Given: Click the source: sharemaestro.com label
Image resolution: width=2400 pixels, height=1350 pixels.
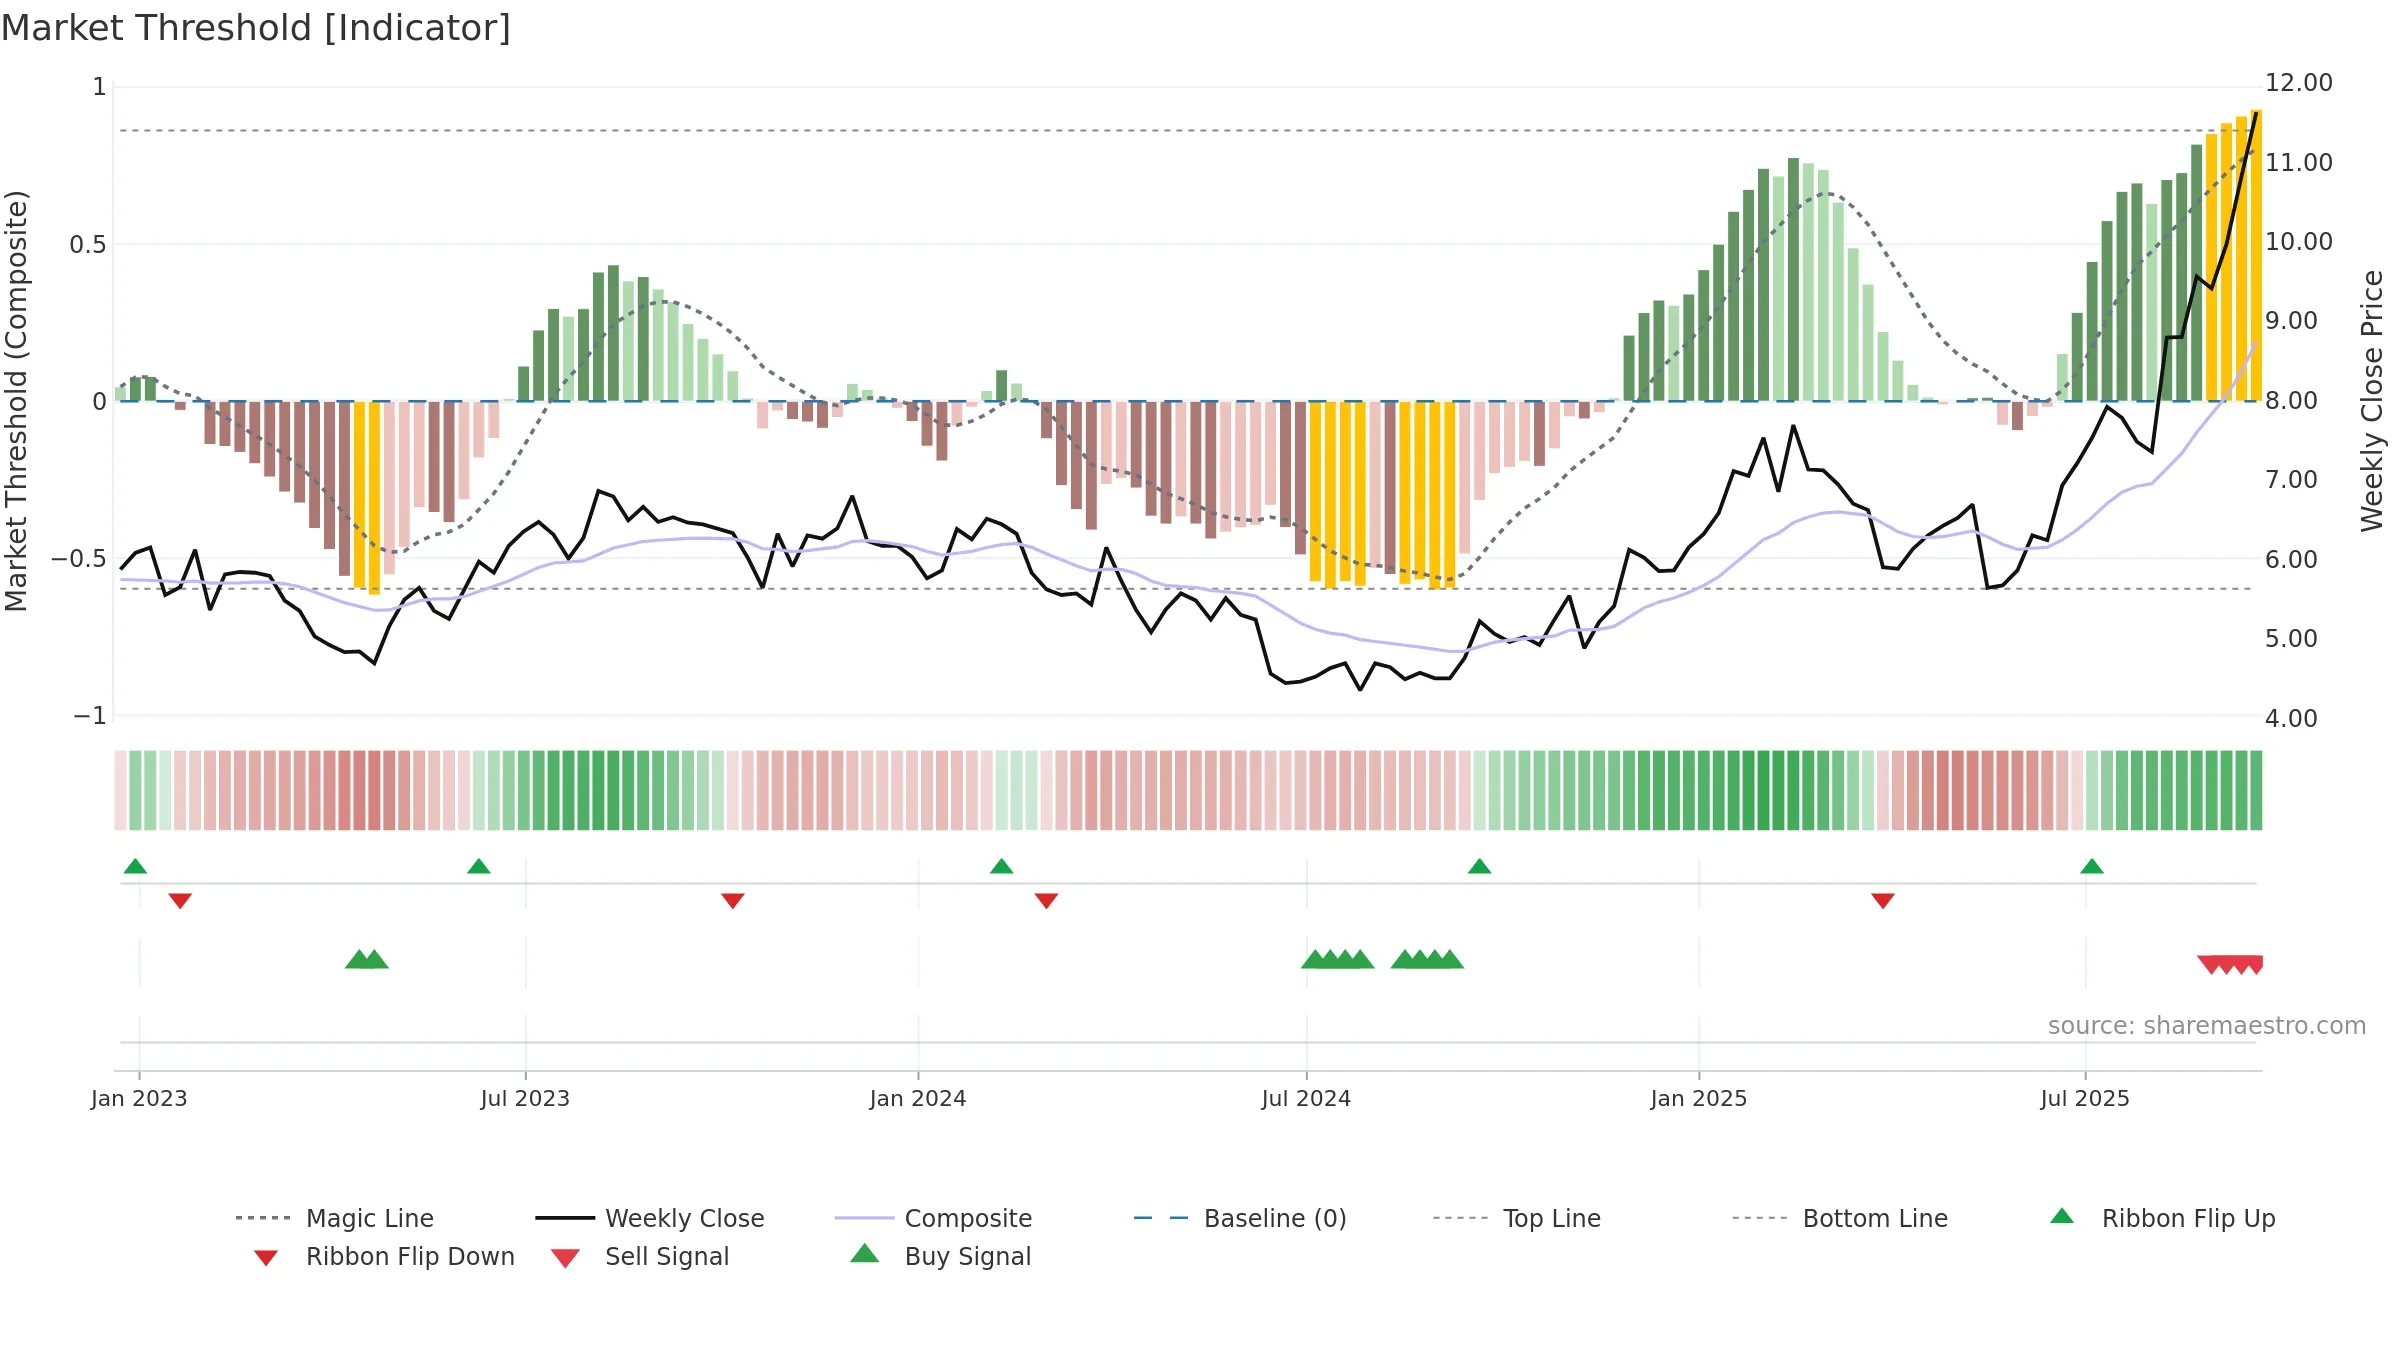Looking at the screenshot, I should point(2207,1026).
